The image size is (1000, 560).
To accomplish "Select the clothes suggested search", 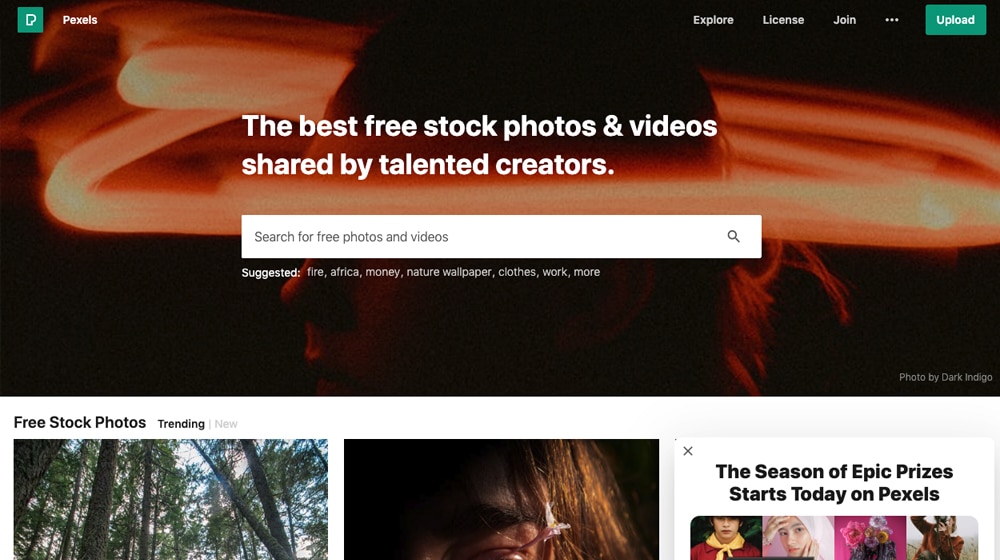I will click(517, 272).
